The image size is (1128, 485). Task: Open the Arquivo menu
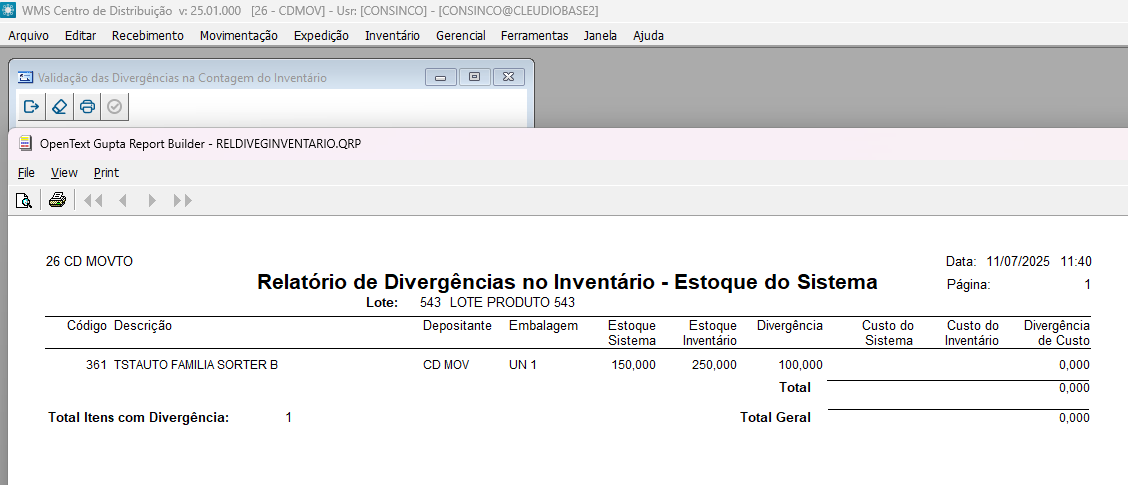point(28,35)
